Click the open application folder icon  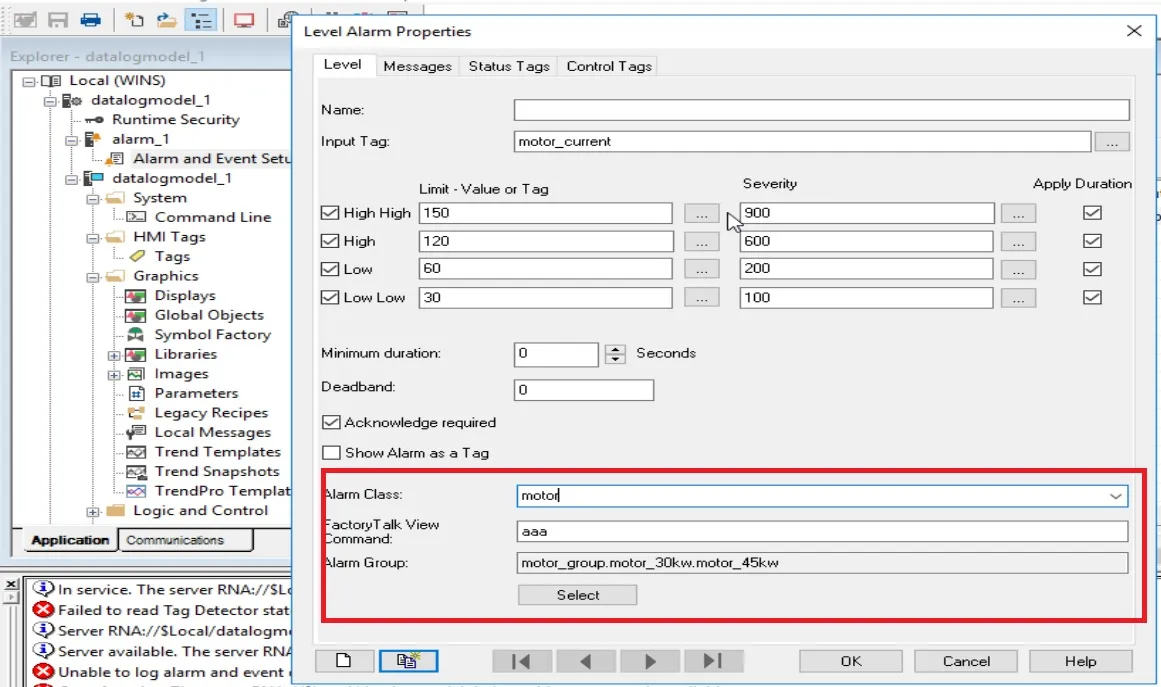pyautogui.click(x=167, y=20)
